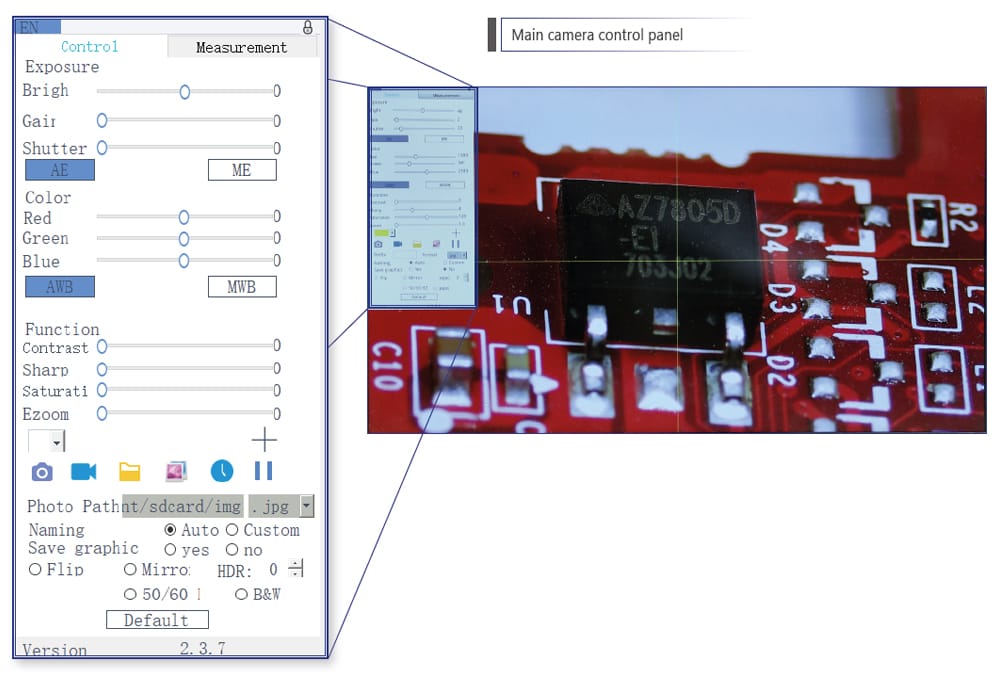1000x673 pixels.
Task: Click the Gain slider handle
Action: coord(102,120)
